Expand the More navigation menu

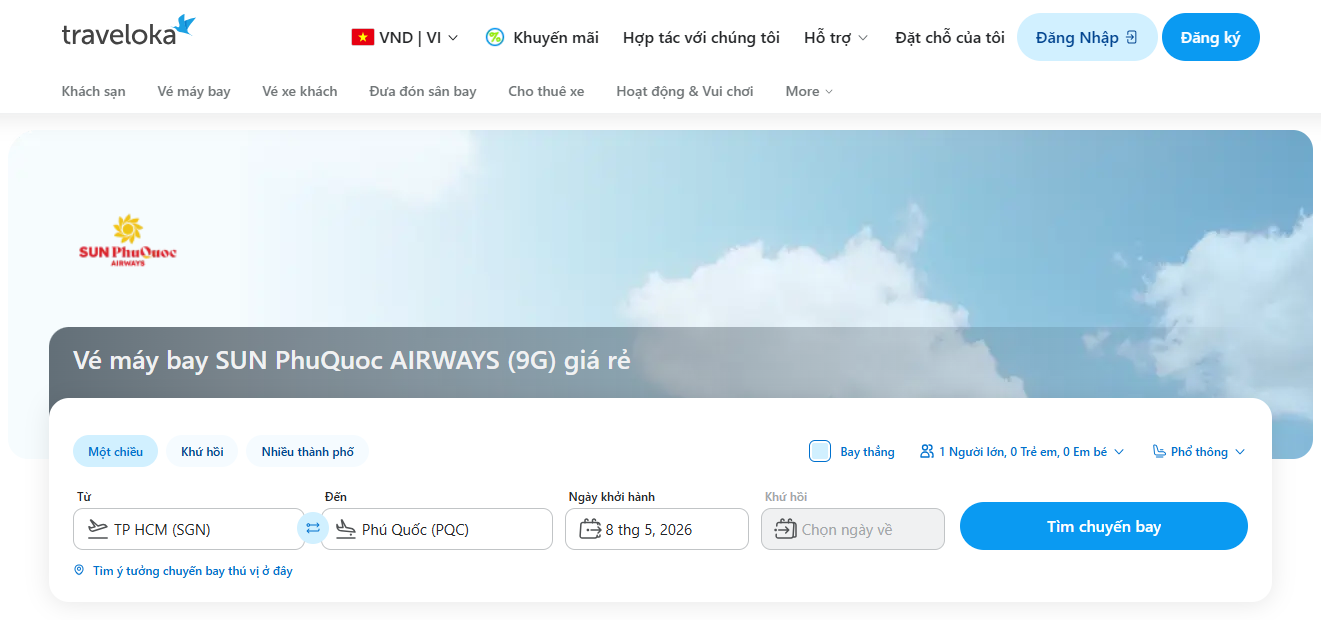click(808, 91)
